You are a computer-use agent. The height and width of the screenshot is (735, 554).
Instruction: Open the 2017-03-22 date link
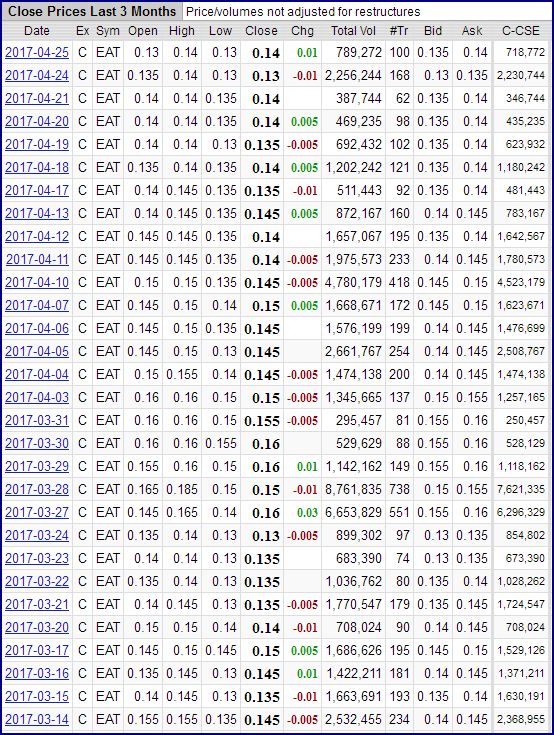click(x=37, y=581)
